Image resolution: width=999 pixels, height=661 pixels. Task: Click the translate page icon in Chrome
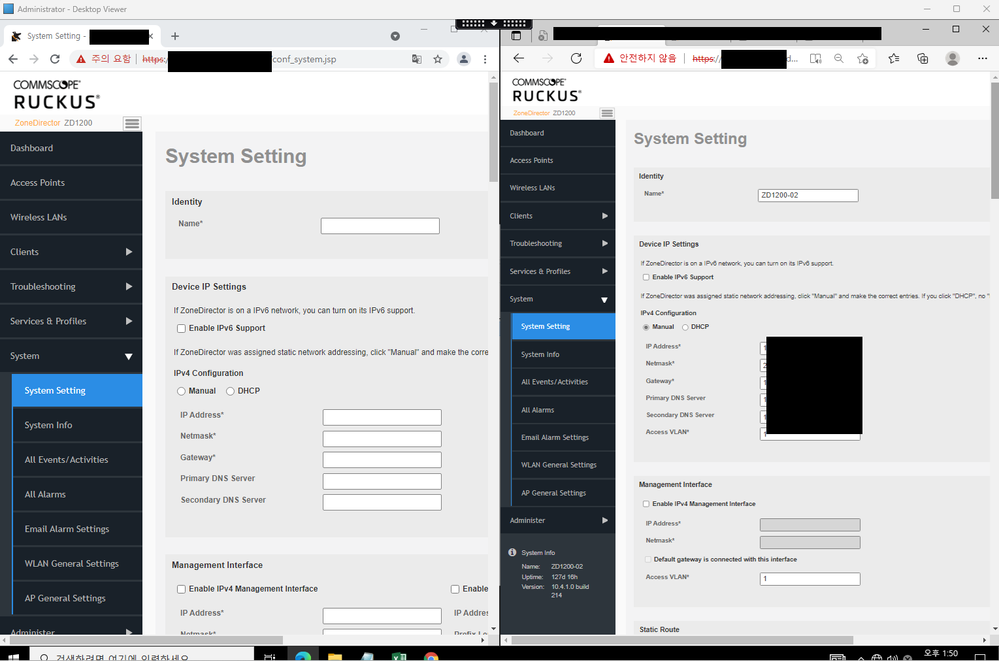(x=417, y=60)
